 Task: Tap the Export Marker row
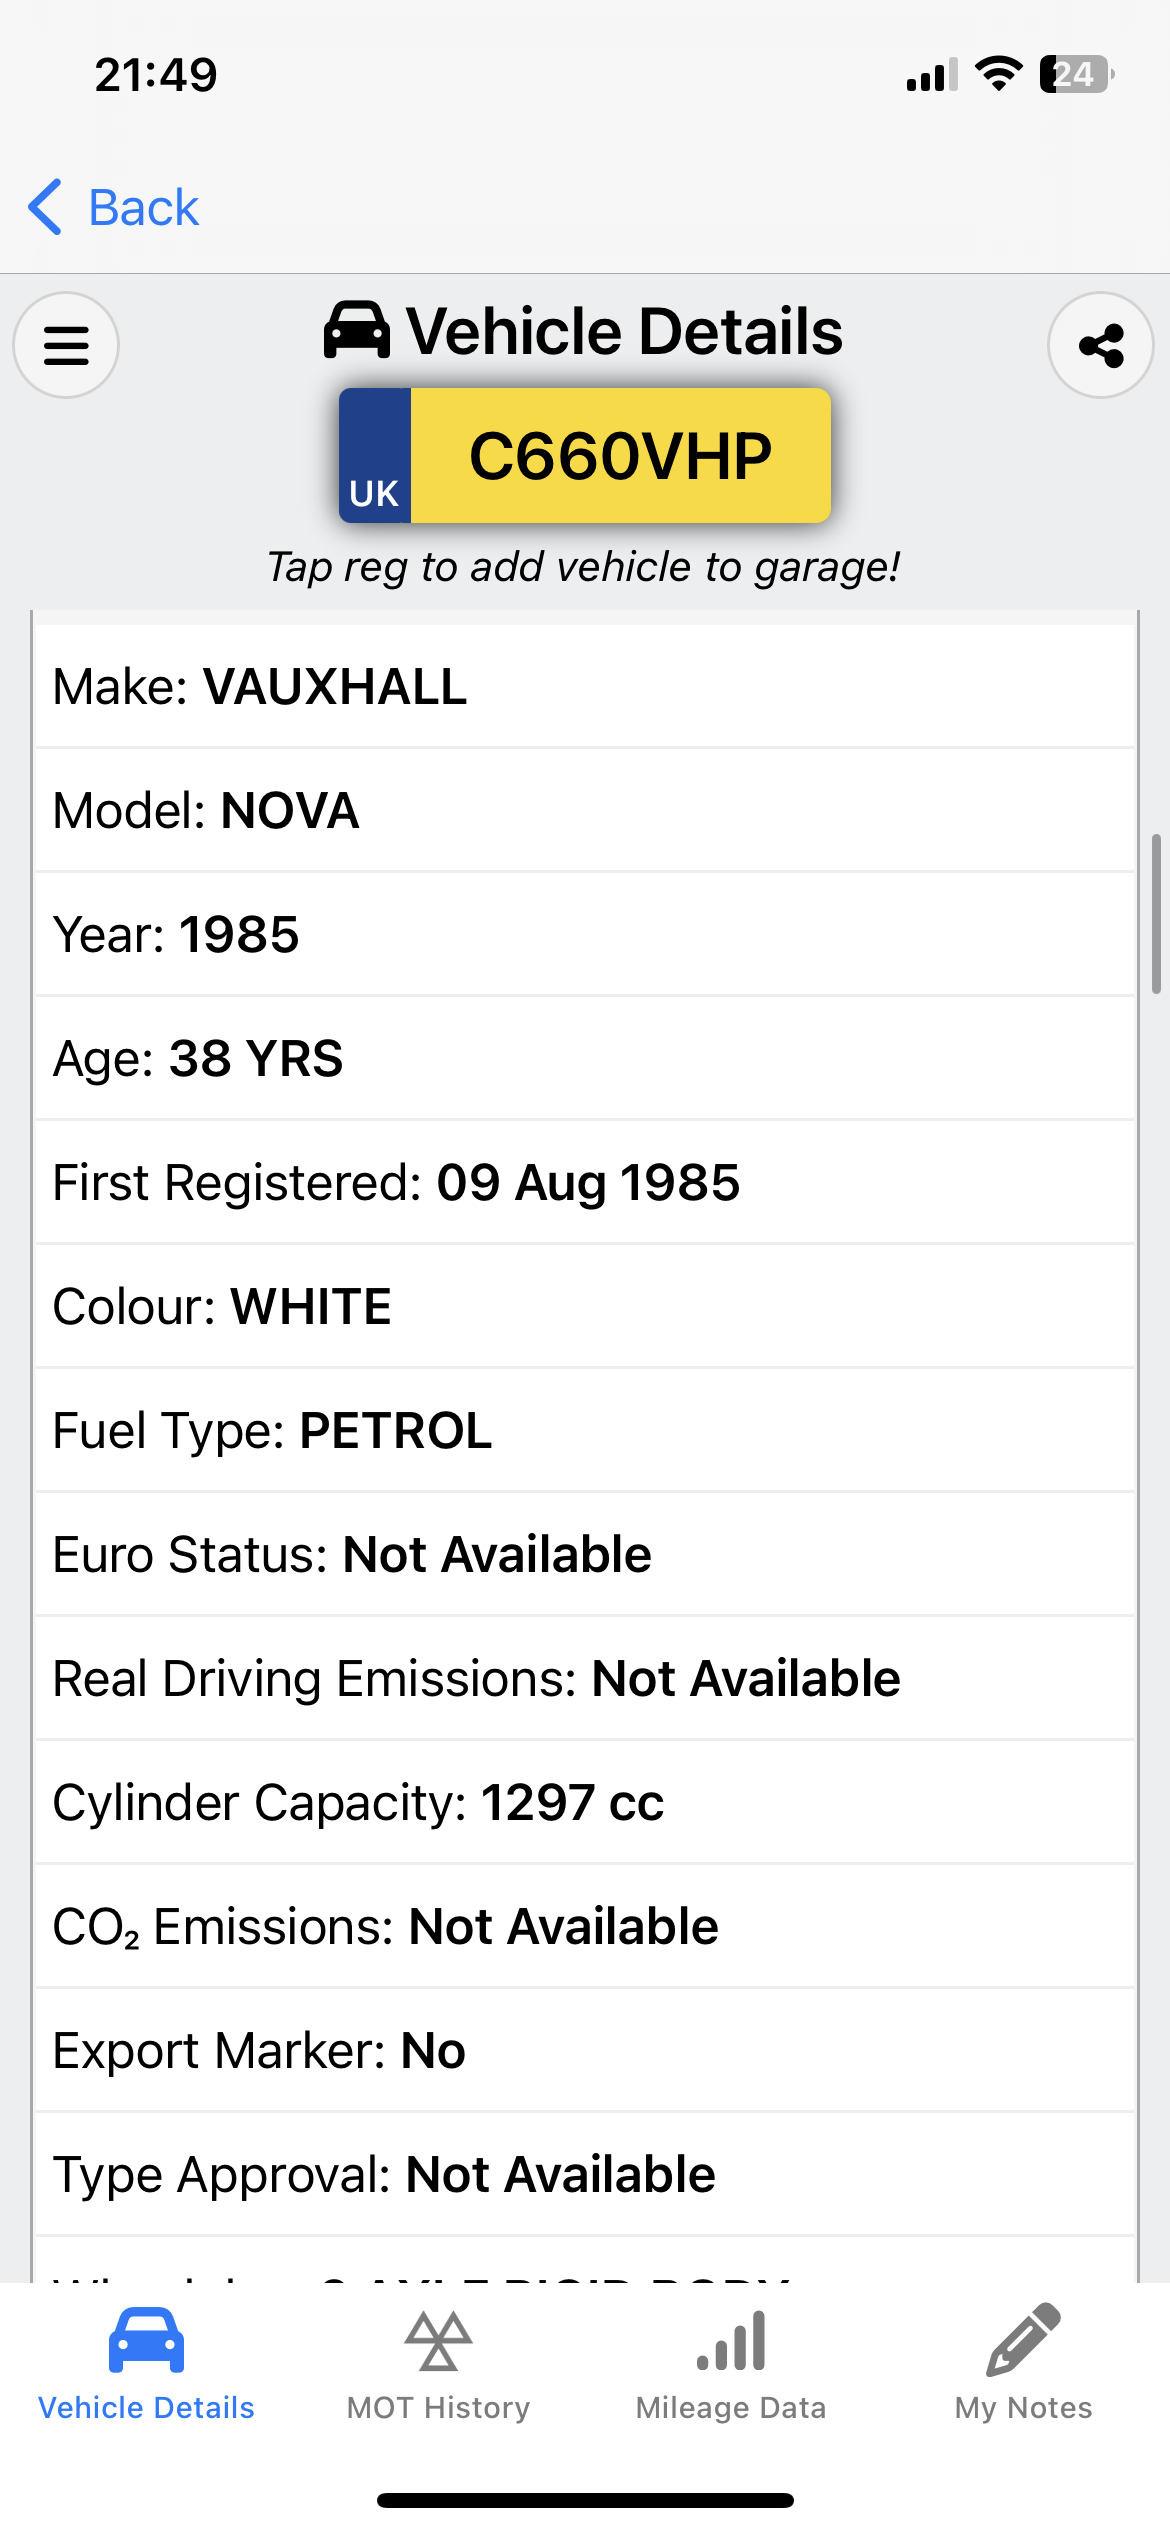(x=585, y=2051)
